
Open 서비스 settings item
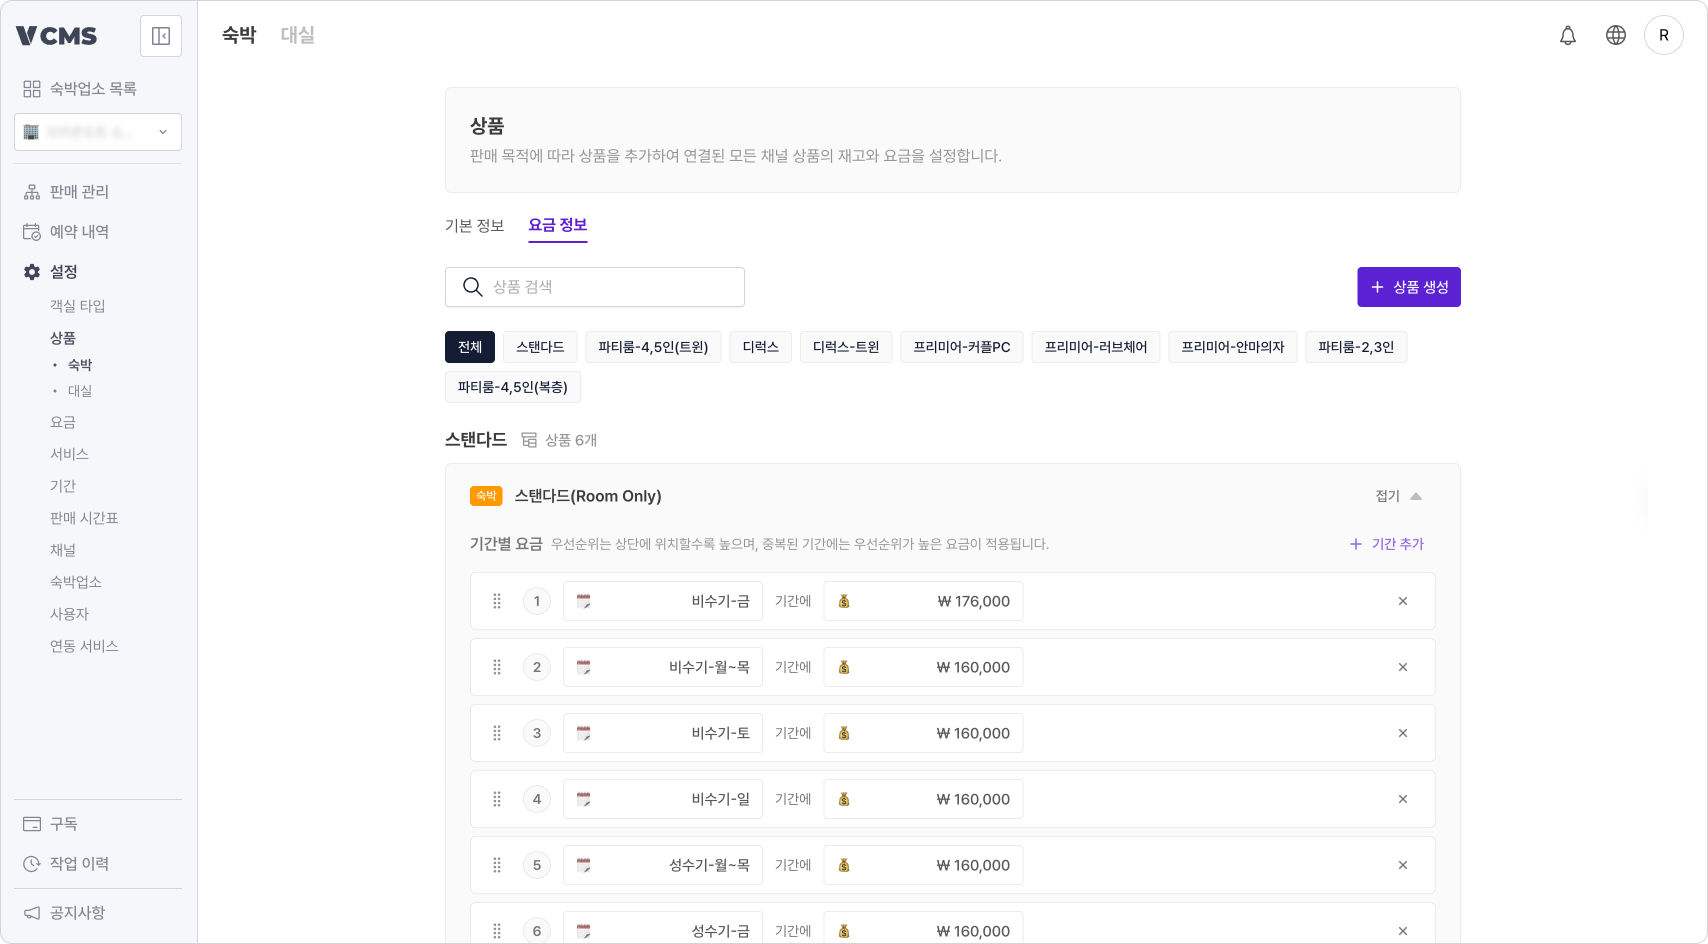(70, 454)
